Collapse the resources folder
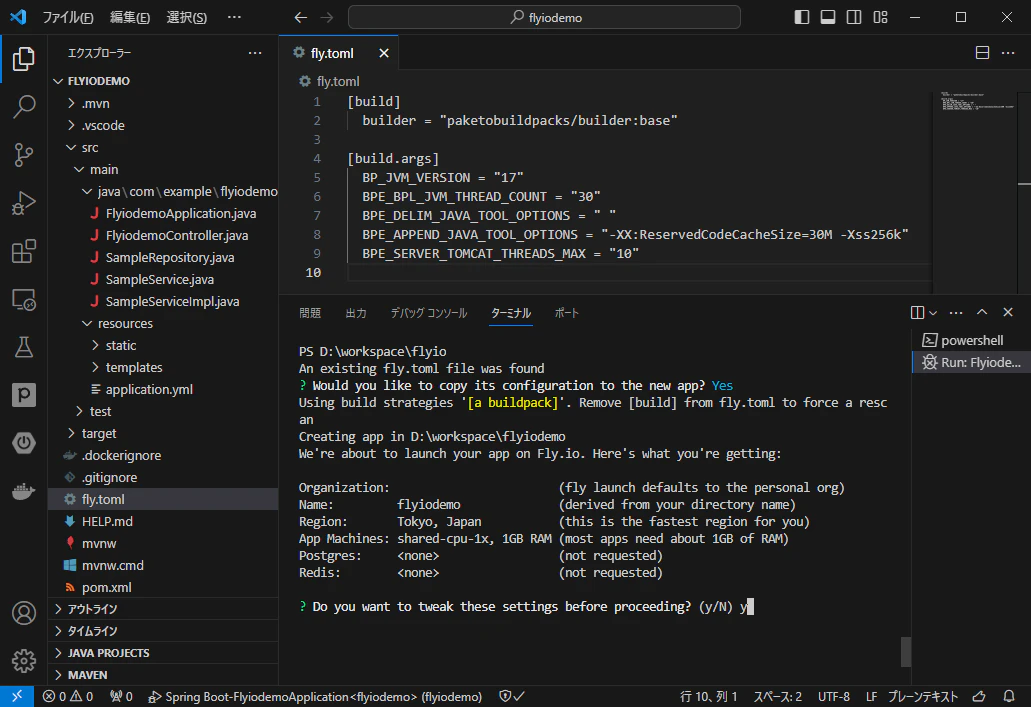The image size is (1031, 707). (87, 323)
